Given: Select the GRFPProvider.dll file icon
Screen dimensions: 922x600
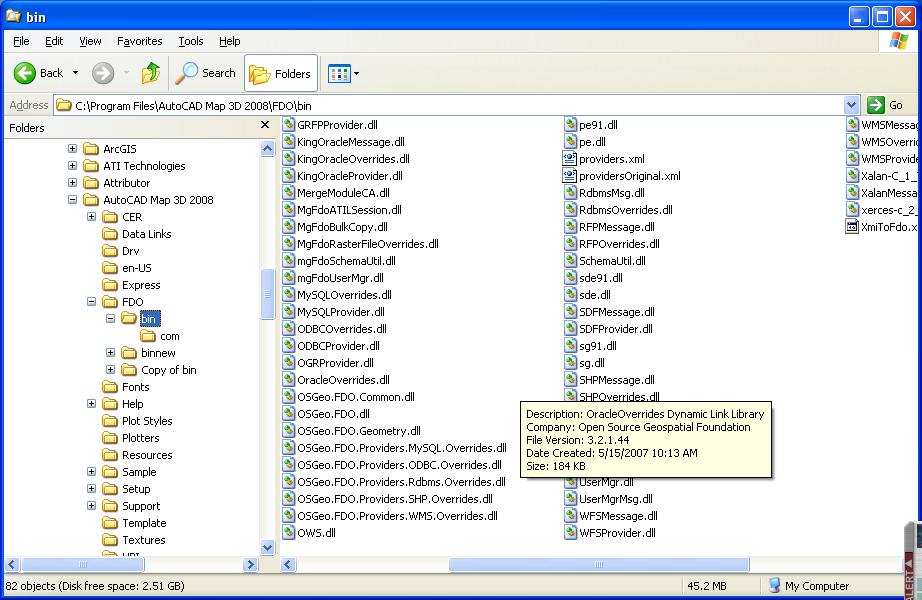Looking at the screenshot, I should 288,125.
